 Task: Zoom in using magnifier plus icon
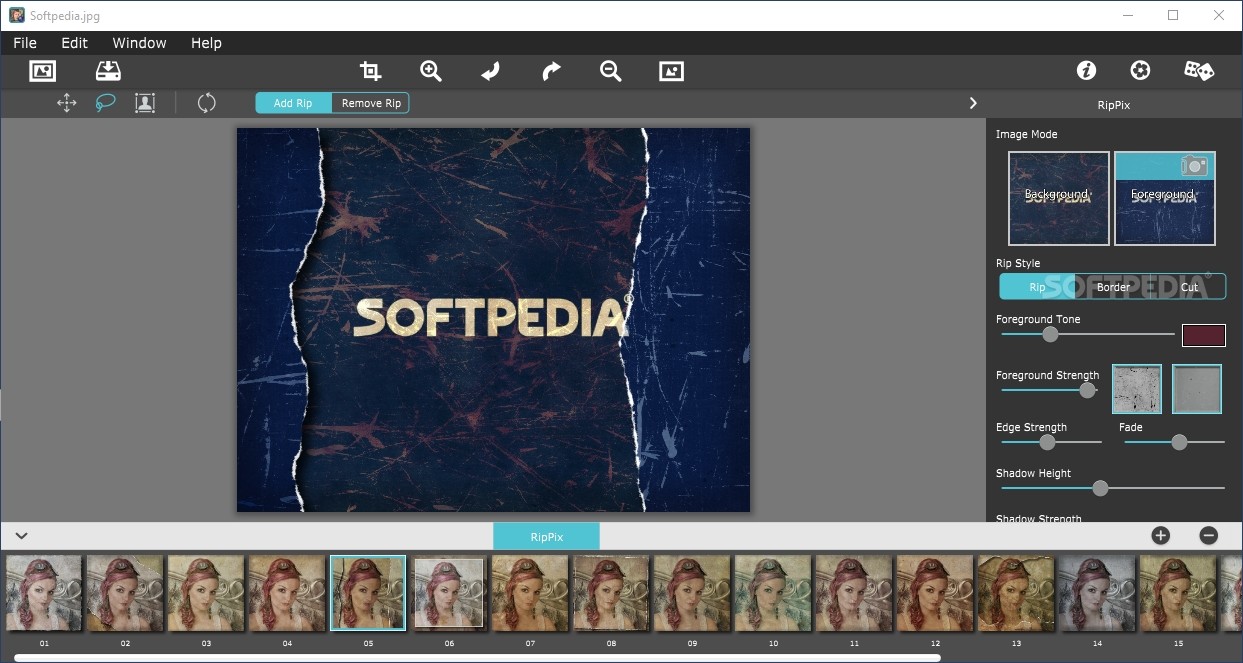pyautogui.click(x=431, y=71)
